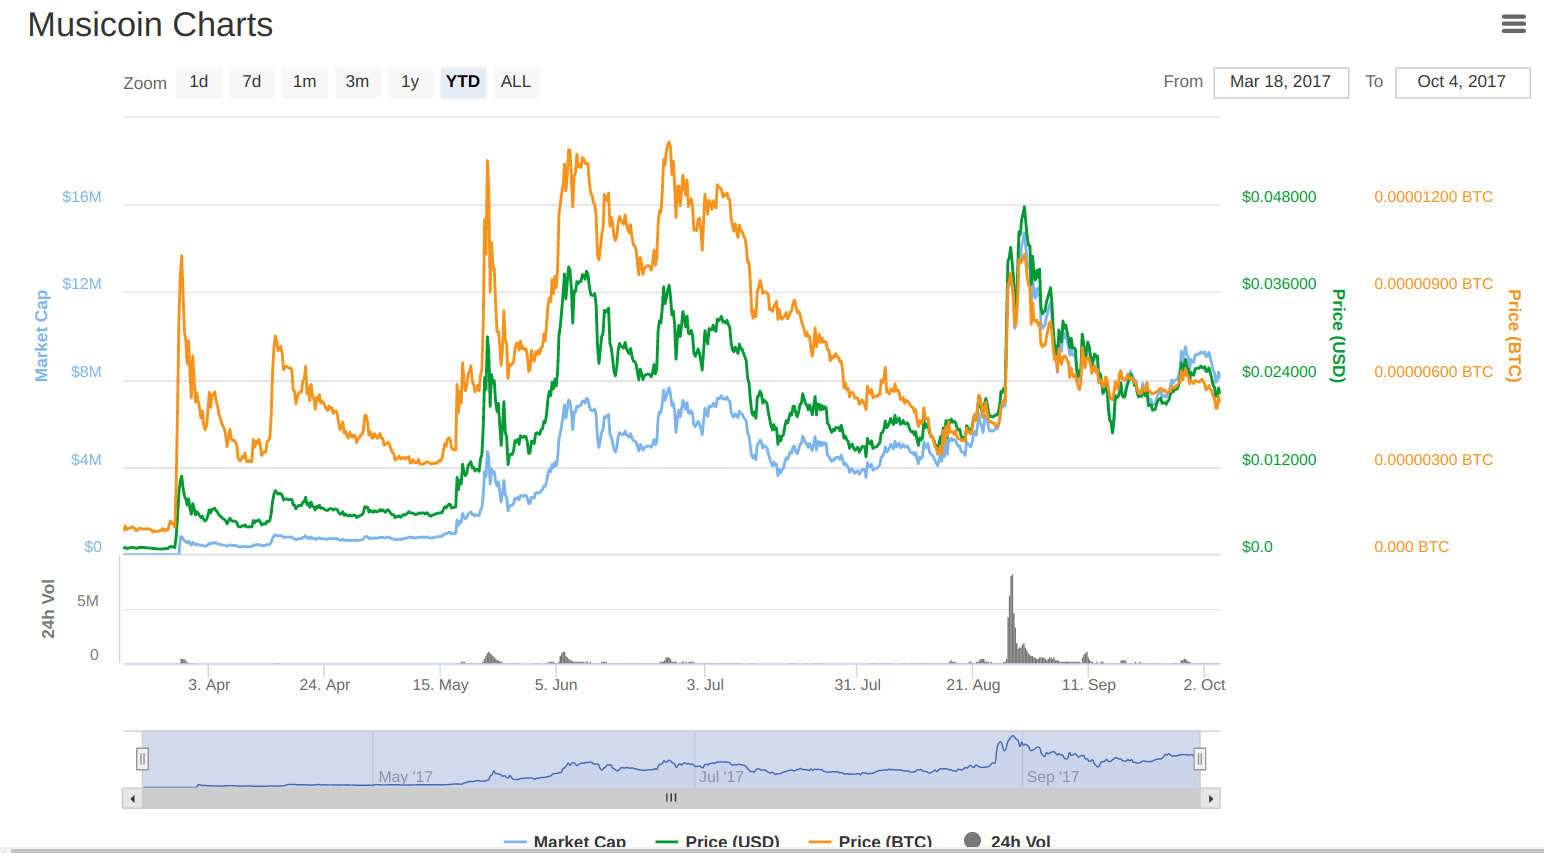Select the YTD zoom preset
Viewport: 1544px width, 853px height.
(x=463, y=82)
